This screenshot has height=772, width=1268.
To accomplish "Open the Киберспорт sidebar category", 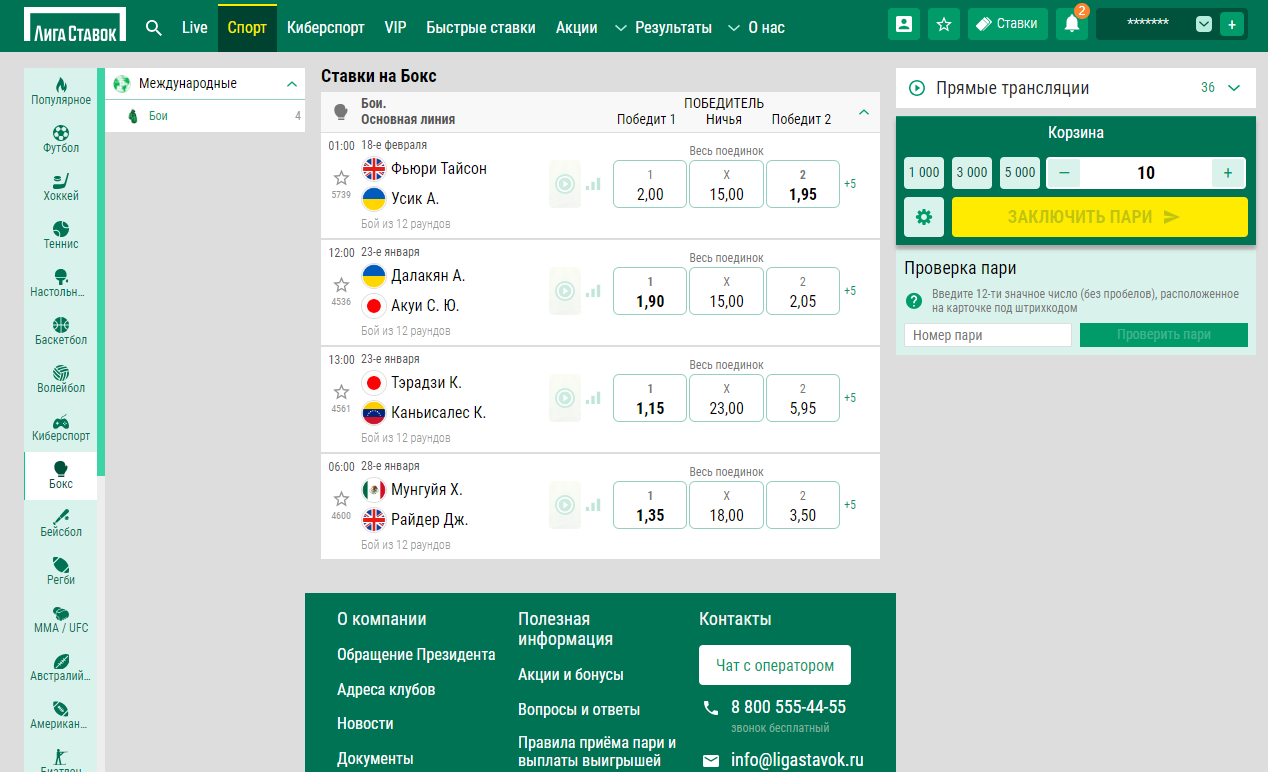I will click(61, 428).
